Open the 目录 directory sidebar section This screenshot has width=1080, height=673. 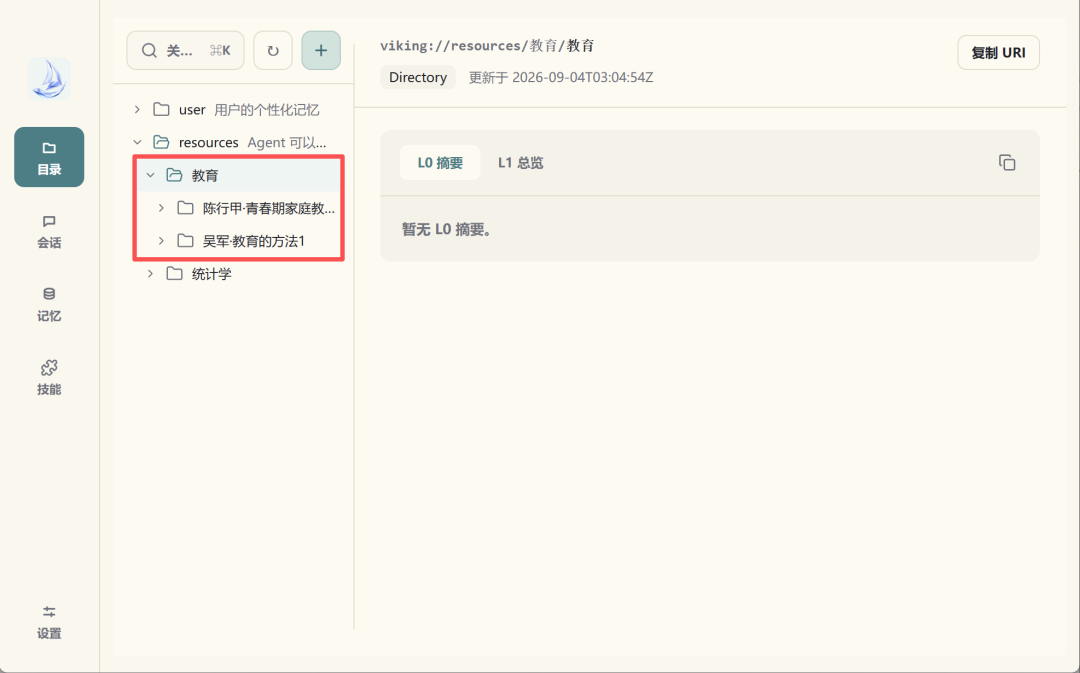(x=49, y=157)
